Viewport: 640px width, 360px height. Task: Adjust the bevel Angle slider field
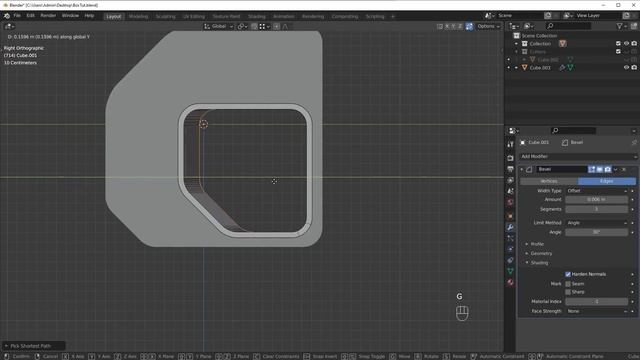click(596, 232)
